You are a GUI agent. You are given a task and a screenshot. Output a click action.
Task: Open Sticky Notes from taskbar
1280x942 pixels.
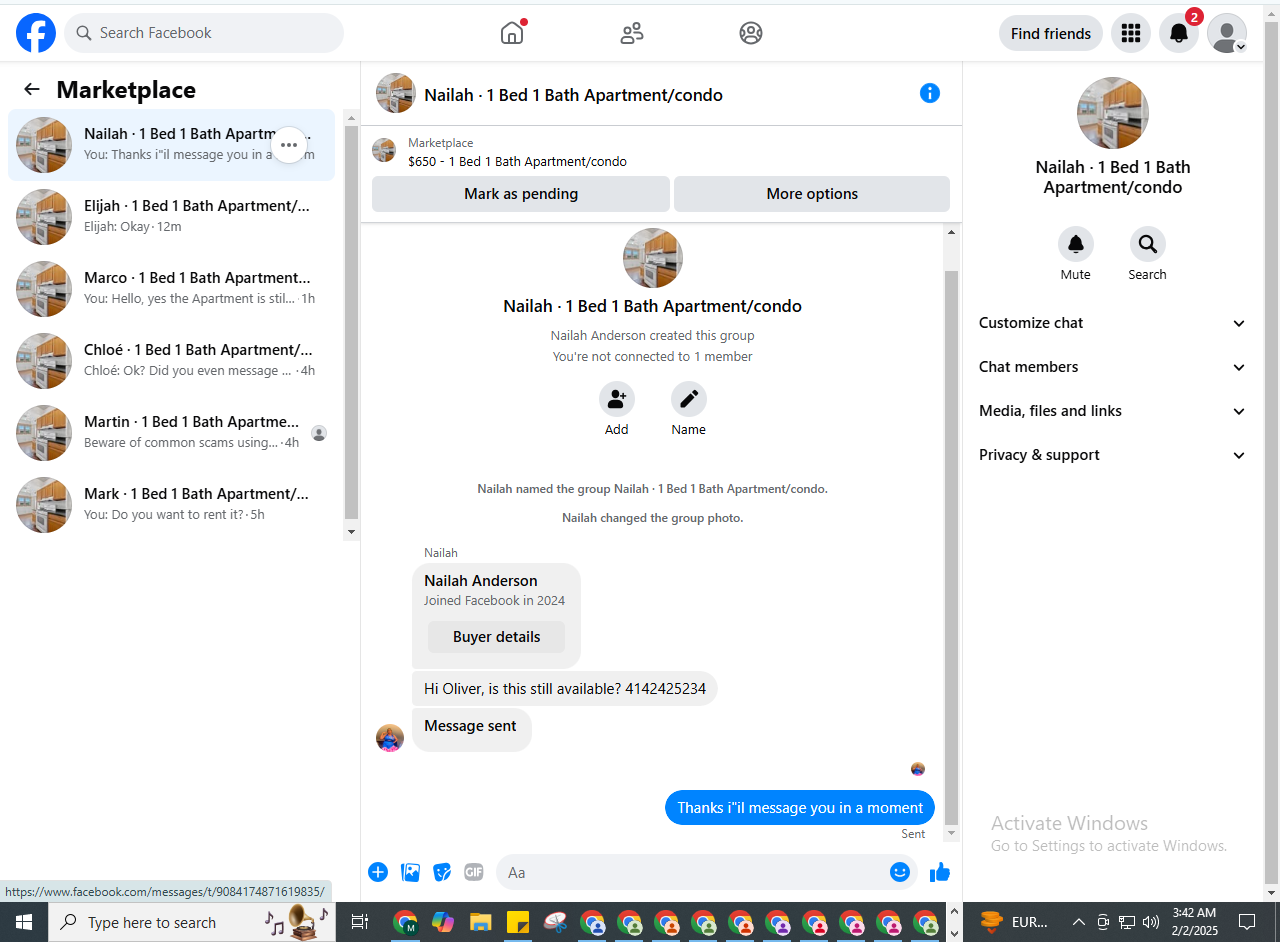click(x=518, y=922)
